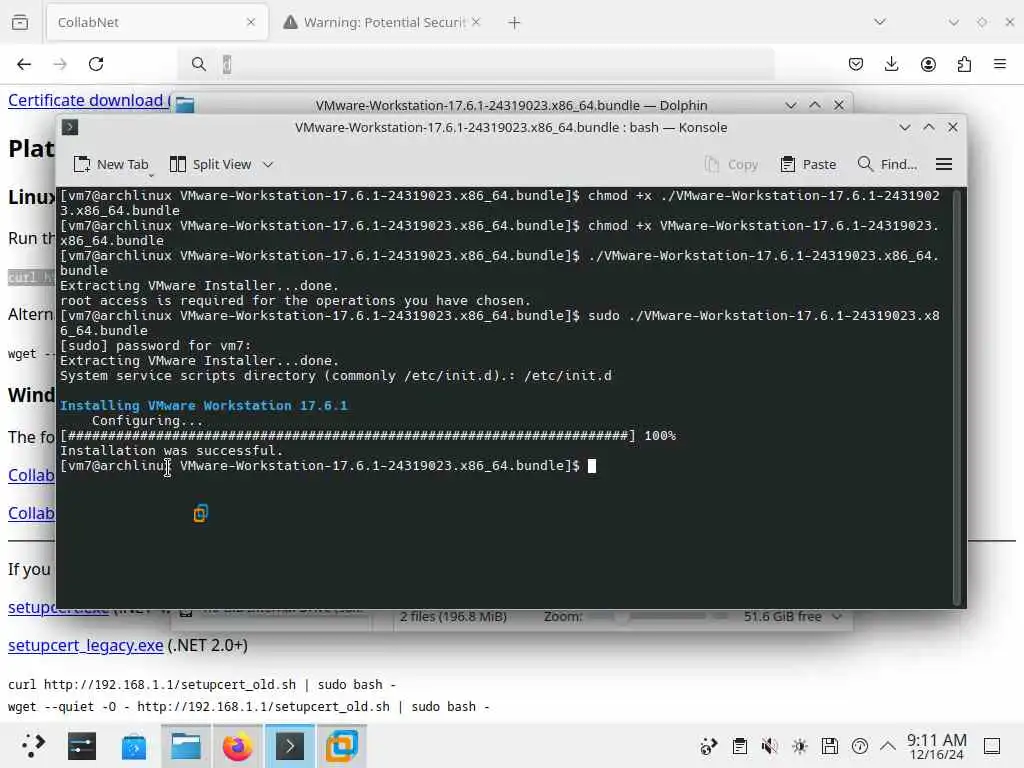This screenshot has width=1024, height=768.
Task: Open the brightness tray icon
Action: (800, 746)
